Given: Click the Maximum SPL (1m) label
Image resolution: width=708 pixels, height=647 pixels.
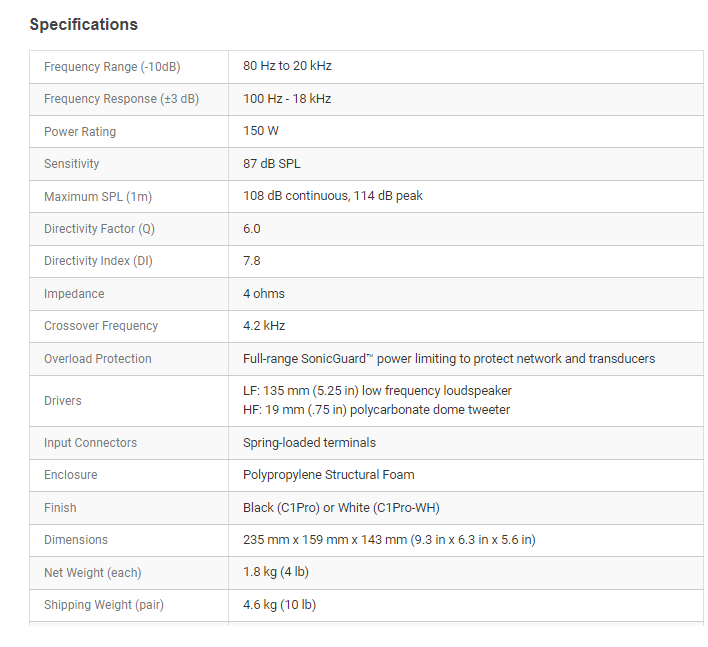Looking at the screenshot, I should pos(98,196).
